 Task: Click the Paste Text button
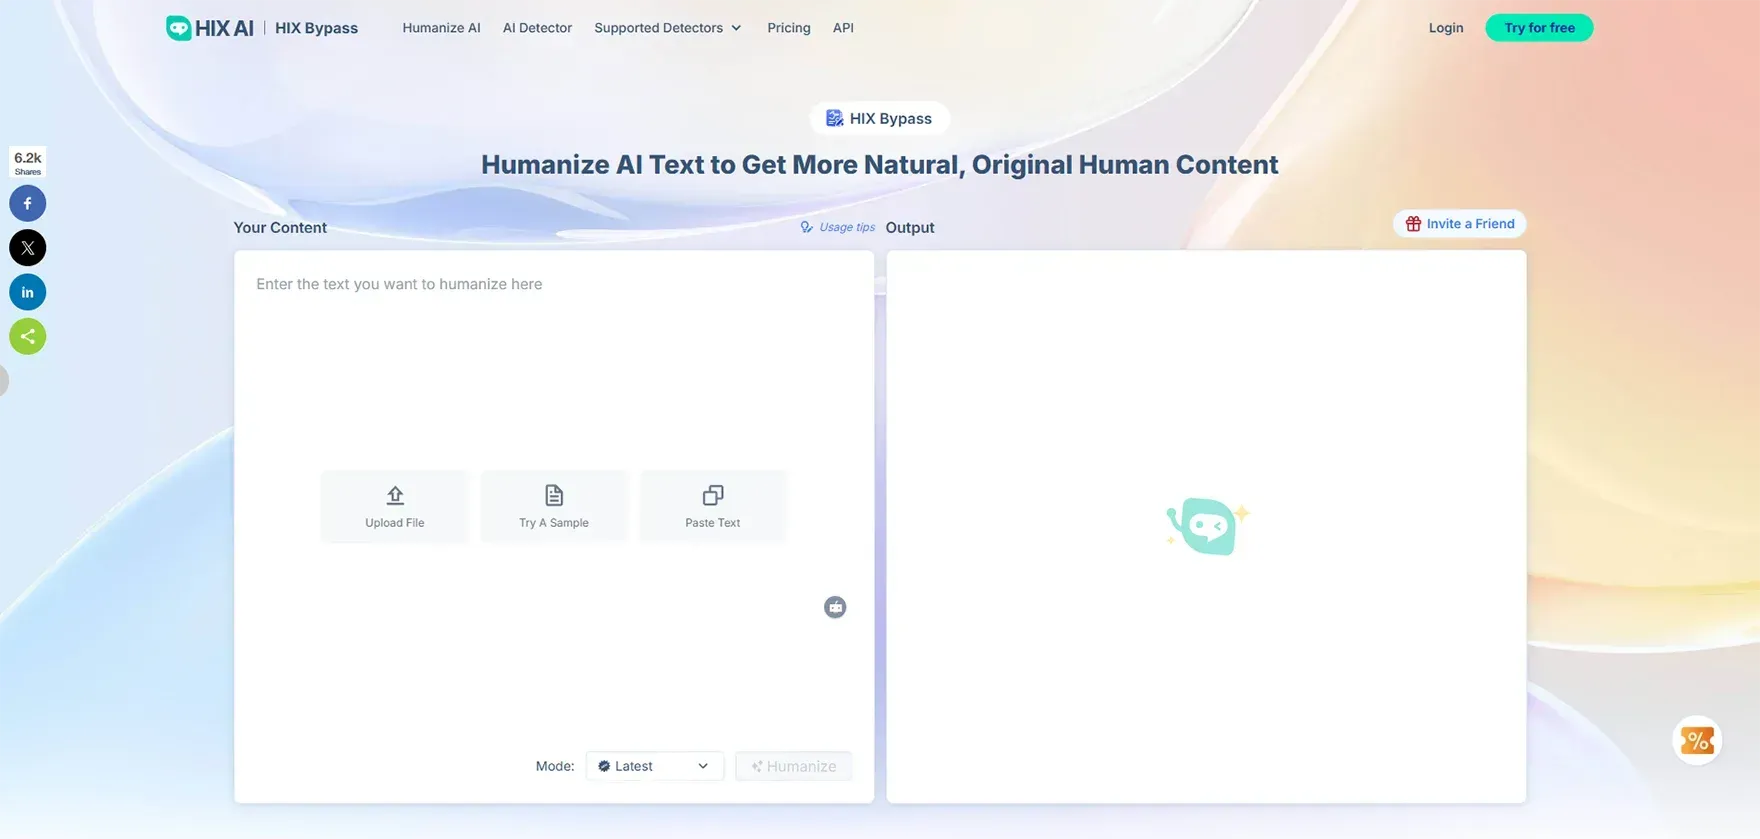[x=713, y=506]
